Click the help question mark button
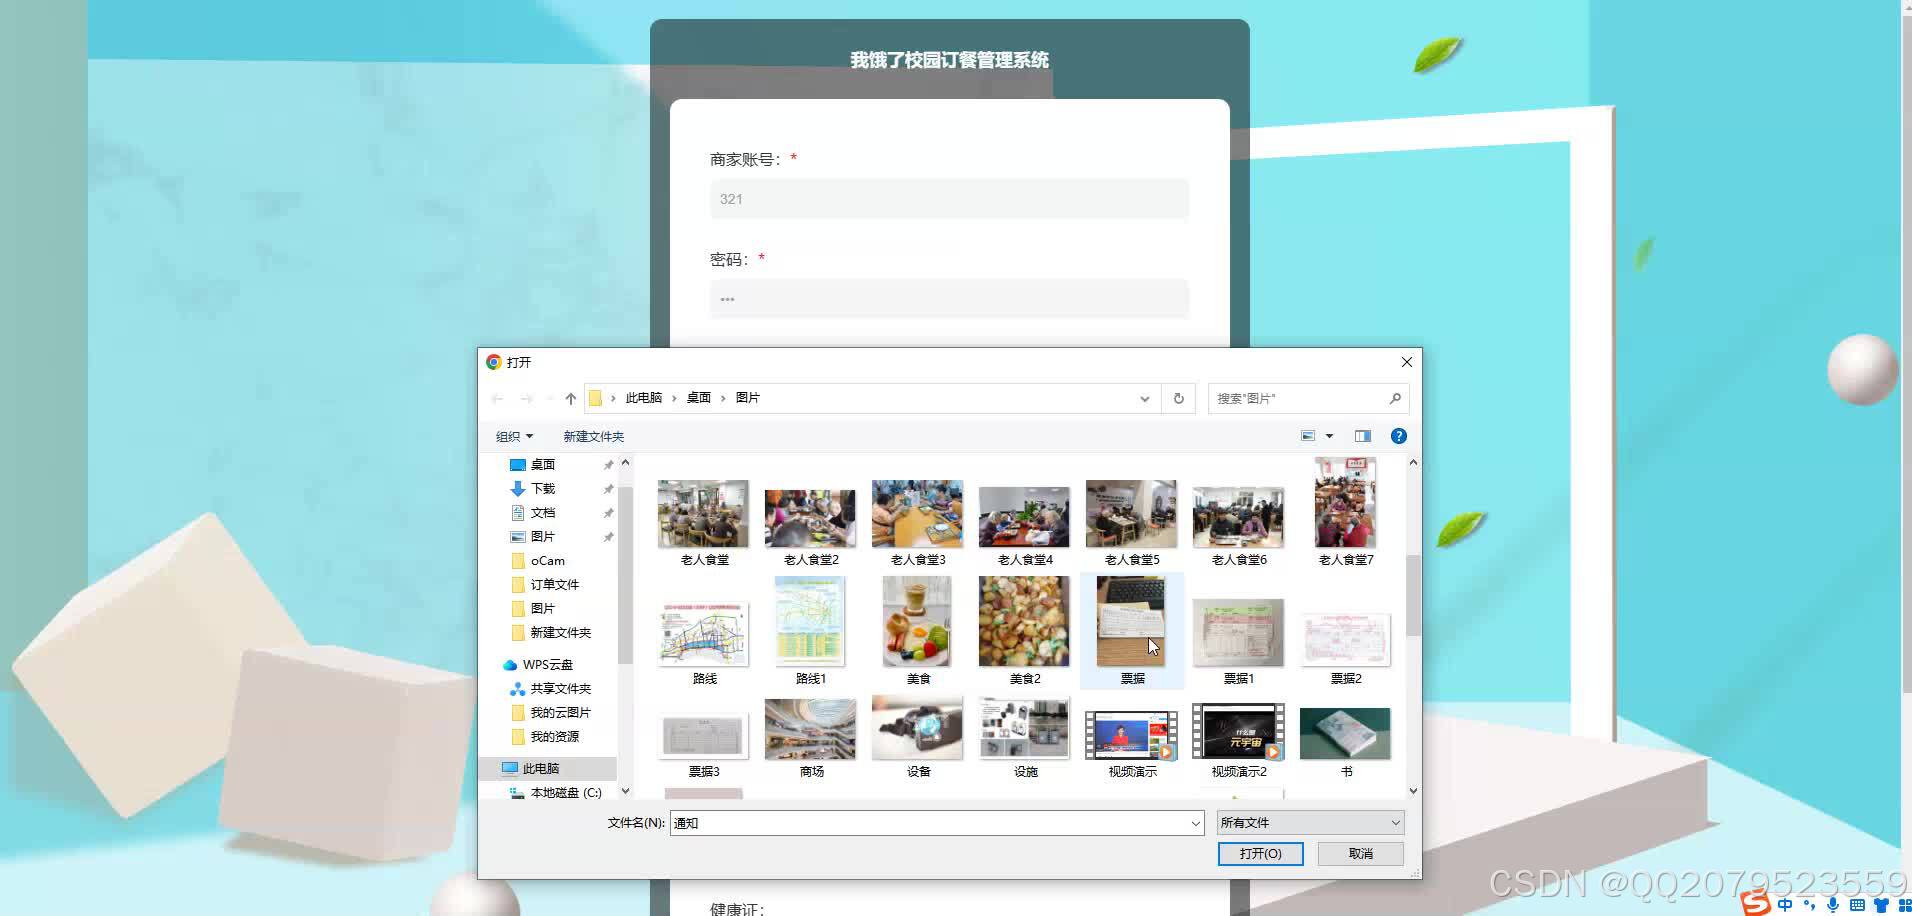Screen dimensions: 1912x916 pyautogui.click(x=1398, y=435)
